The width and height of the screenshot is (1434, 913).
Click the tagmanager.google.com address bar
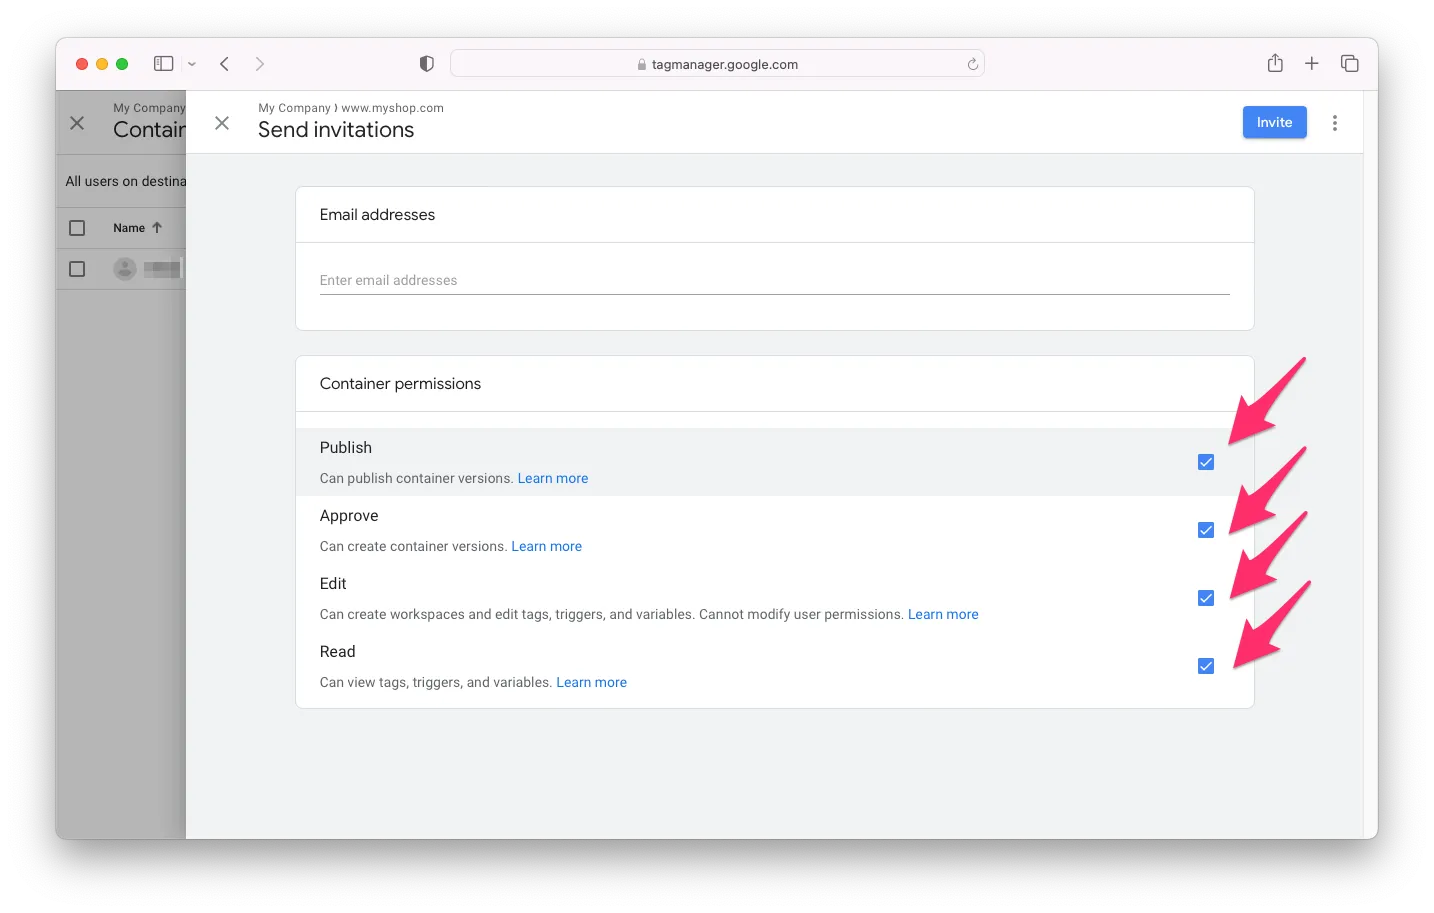[x=717, y=64]
